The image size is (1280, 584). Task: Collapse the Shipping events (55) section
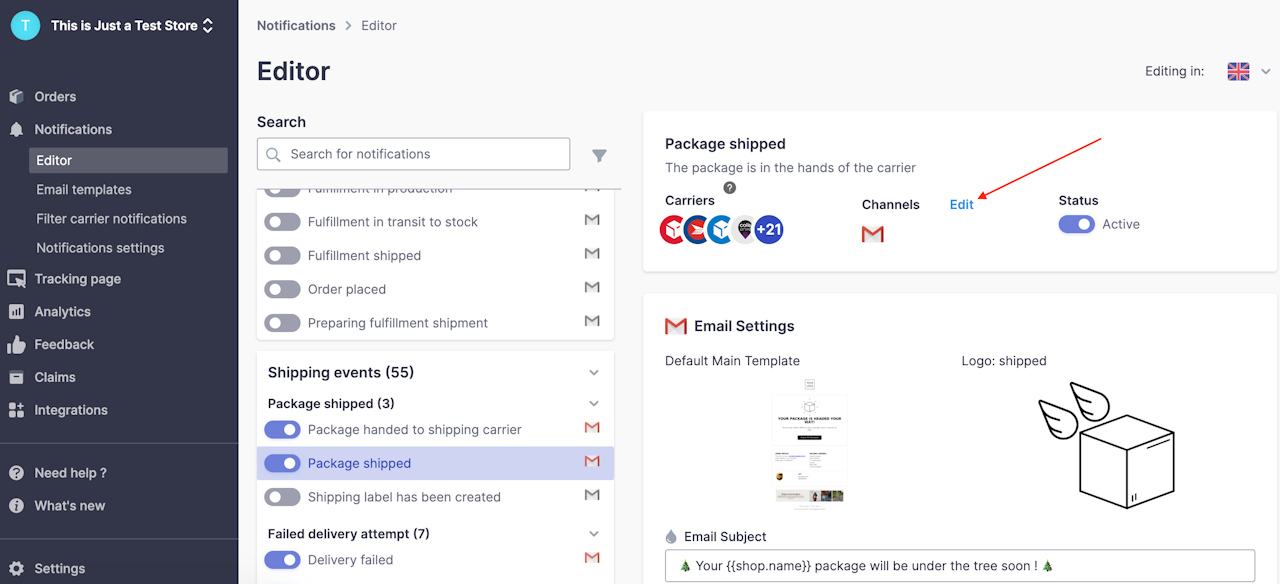(594, 373)
